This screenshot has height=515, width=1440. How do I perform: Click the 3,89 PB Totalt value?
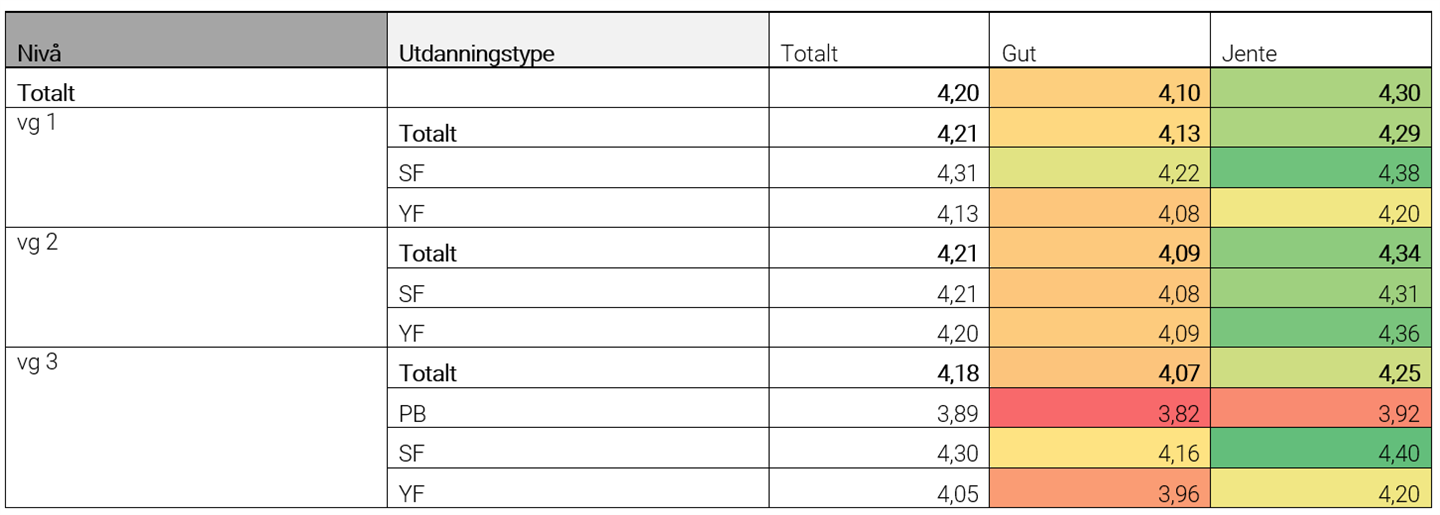click(879, 408)
